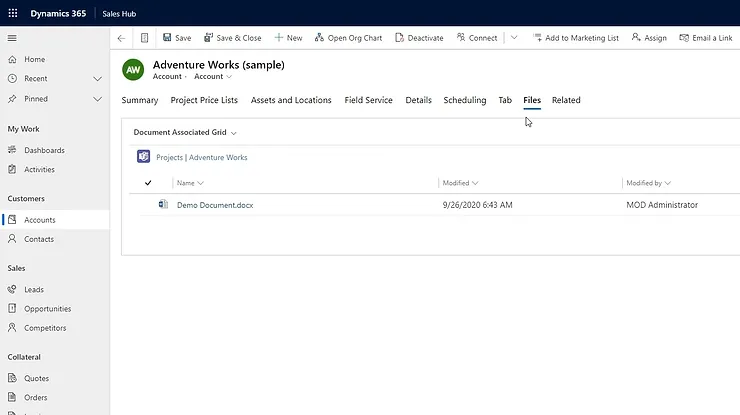Click the Add to Marketing List icon

[537, 37]
